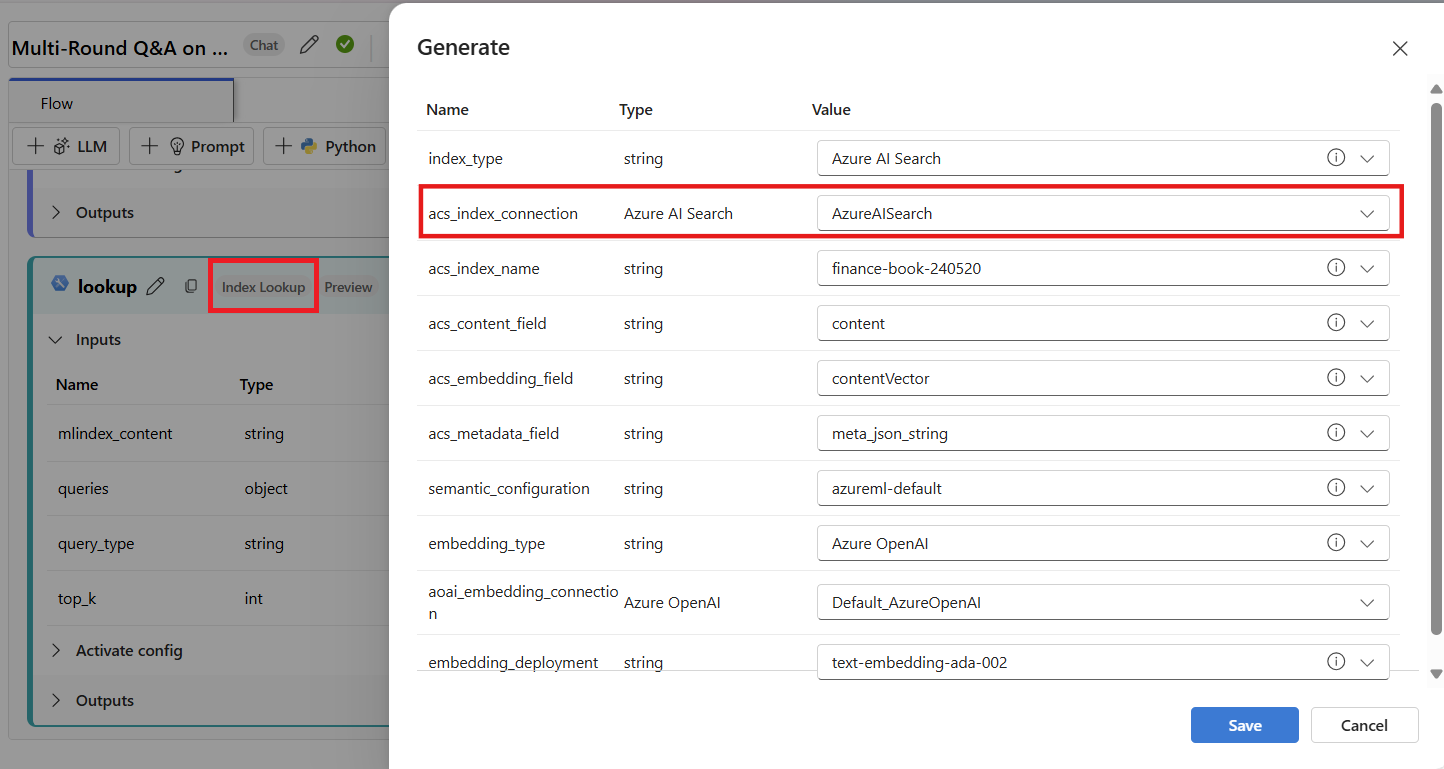Open the acs_index_connection AzureAISearch dropdown
The height and width of the screenshot is (769, 1444).
click(x=1103, y=213)
